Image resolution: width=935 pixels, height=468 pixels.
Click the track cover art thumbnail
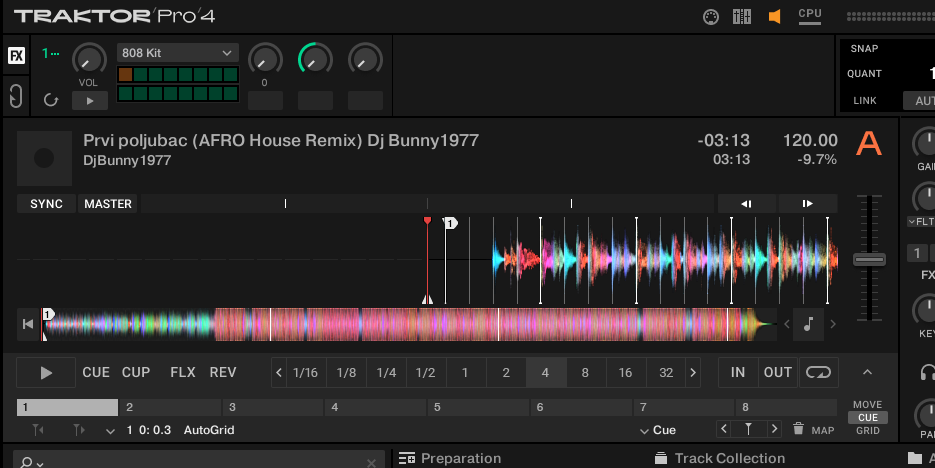click(x=44, y=158)
